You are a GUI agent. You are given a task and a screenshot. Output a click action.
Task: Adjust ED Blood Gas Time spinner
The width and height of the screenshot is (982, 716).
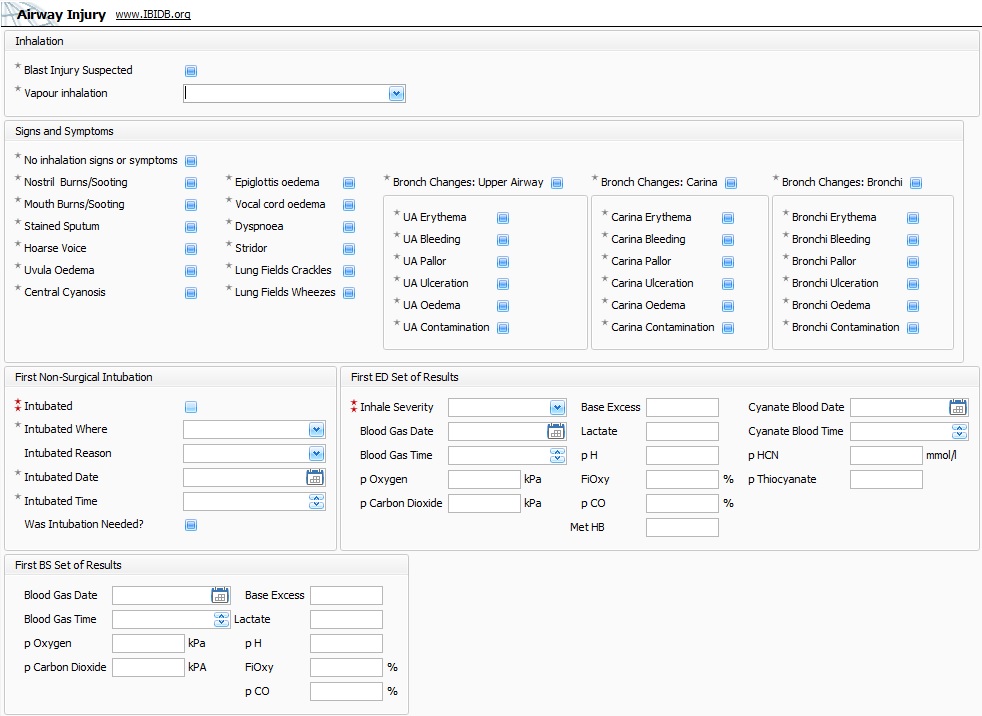point(557,456)
